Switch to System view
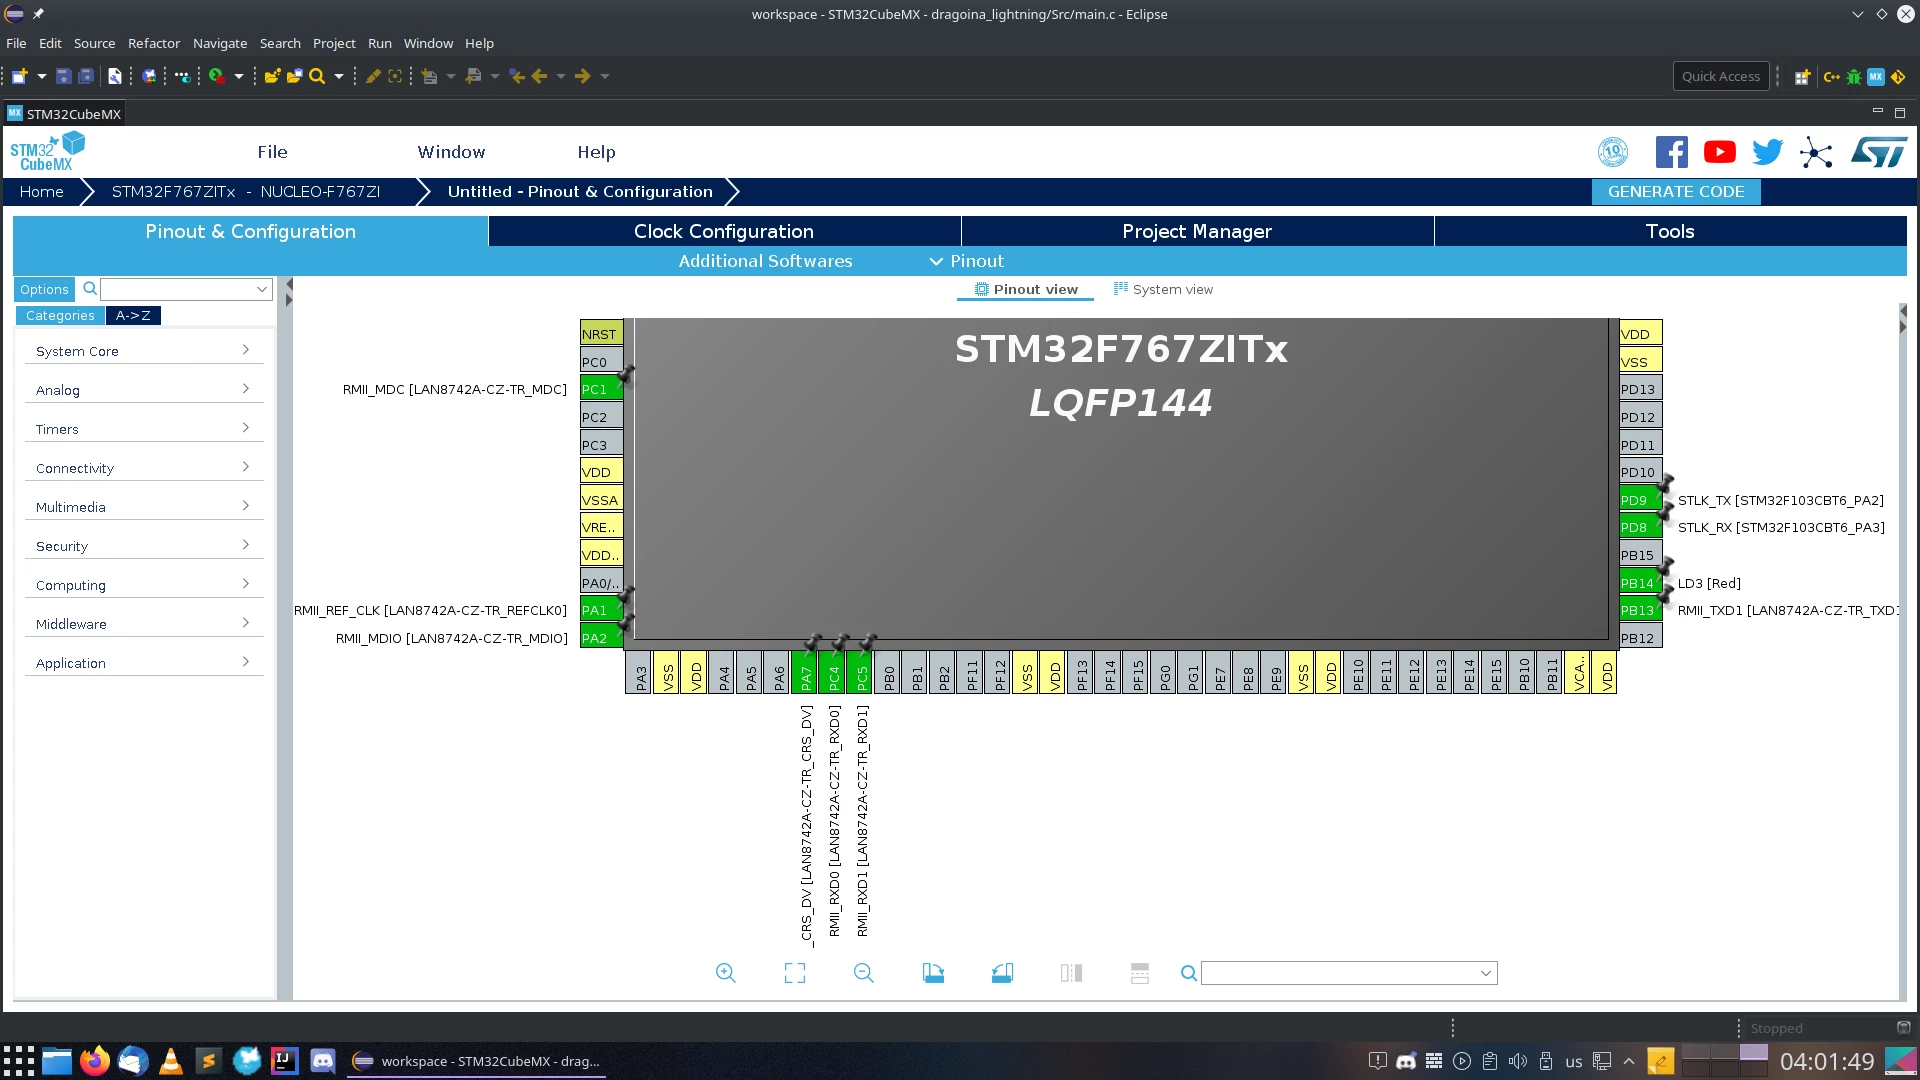1920x1080 pixels. pos(1163,290)
